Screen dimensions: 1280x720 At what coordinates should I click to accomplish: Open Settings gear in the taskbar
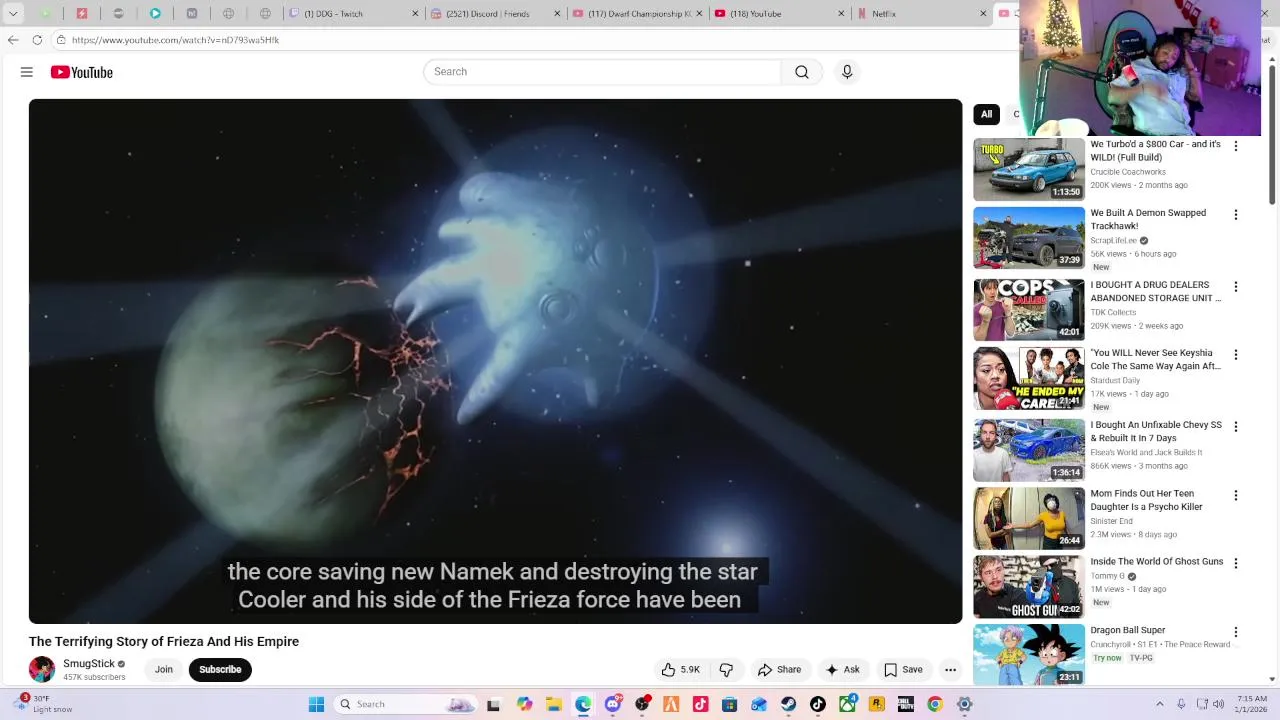965,704
